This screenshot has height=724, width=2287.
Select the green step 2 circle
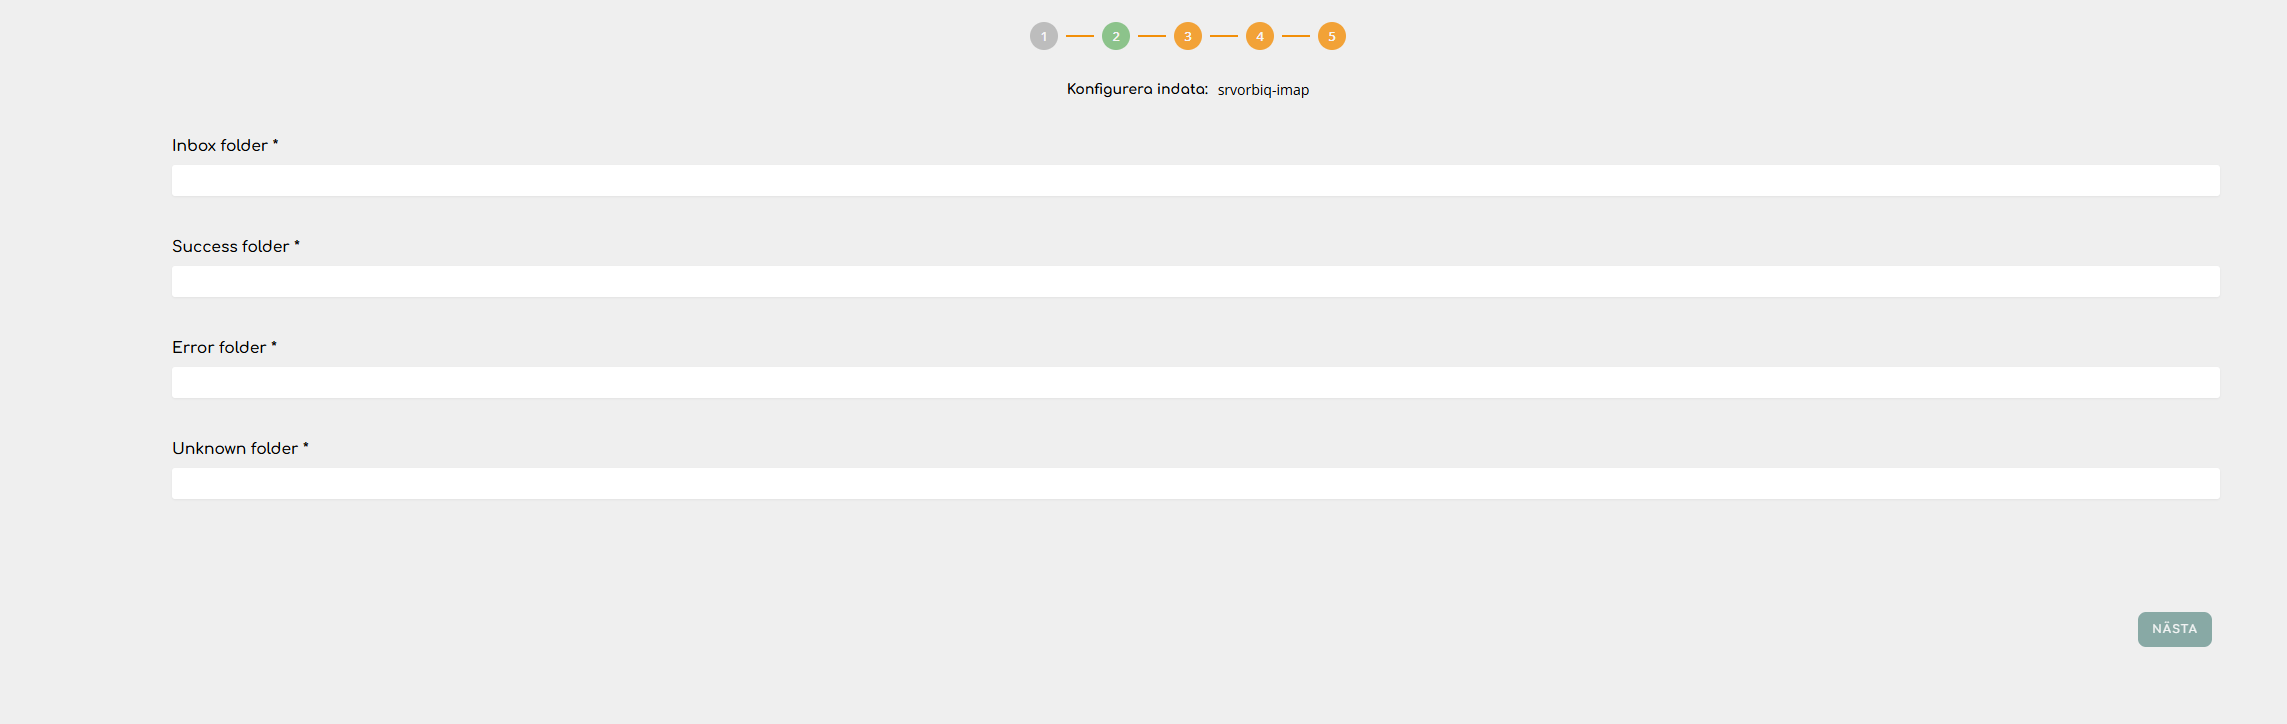[1115, 37]
